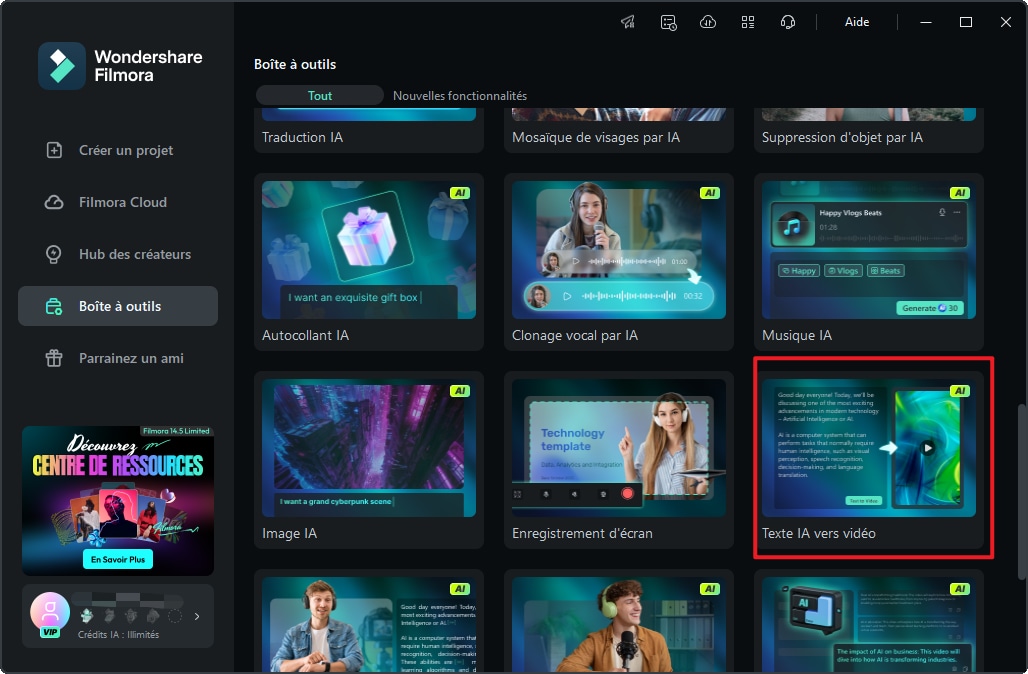Close the Filmora window

(1006, 22)
